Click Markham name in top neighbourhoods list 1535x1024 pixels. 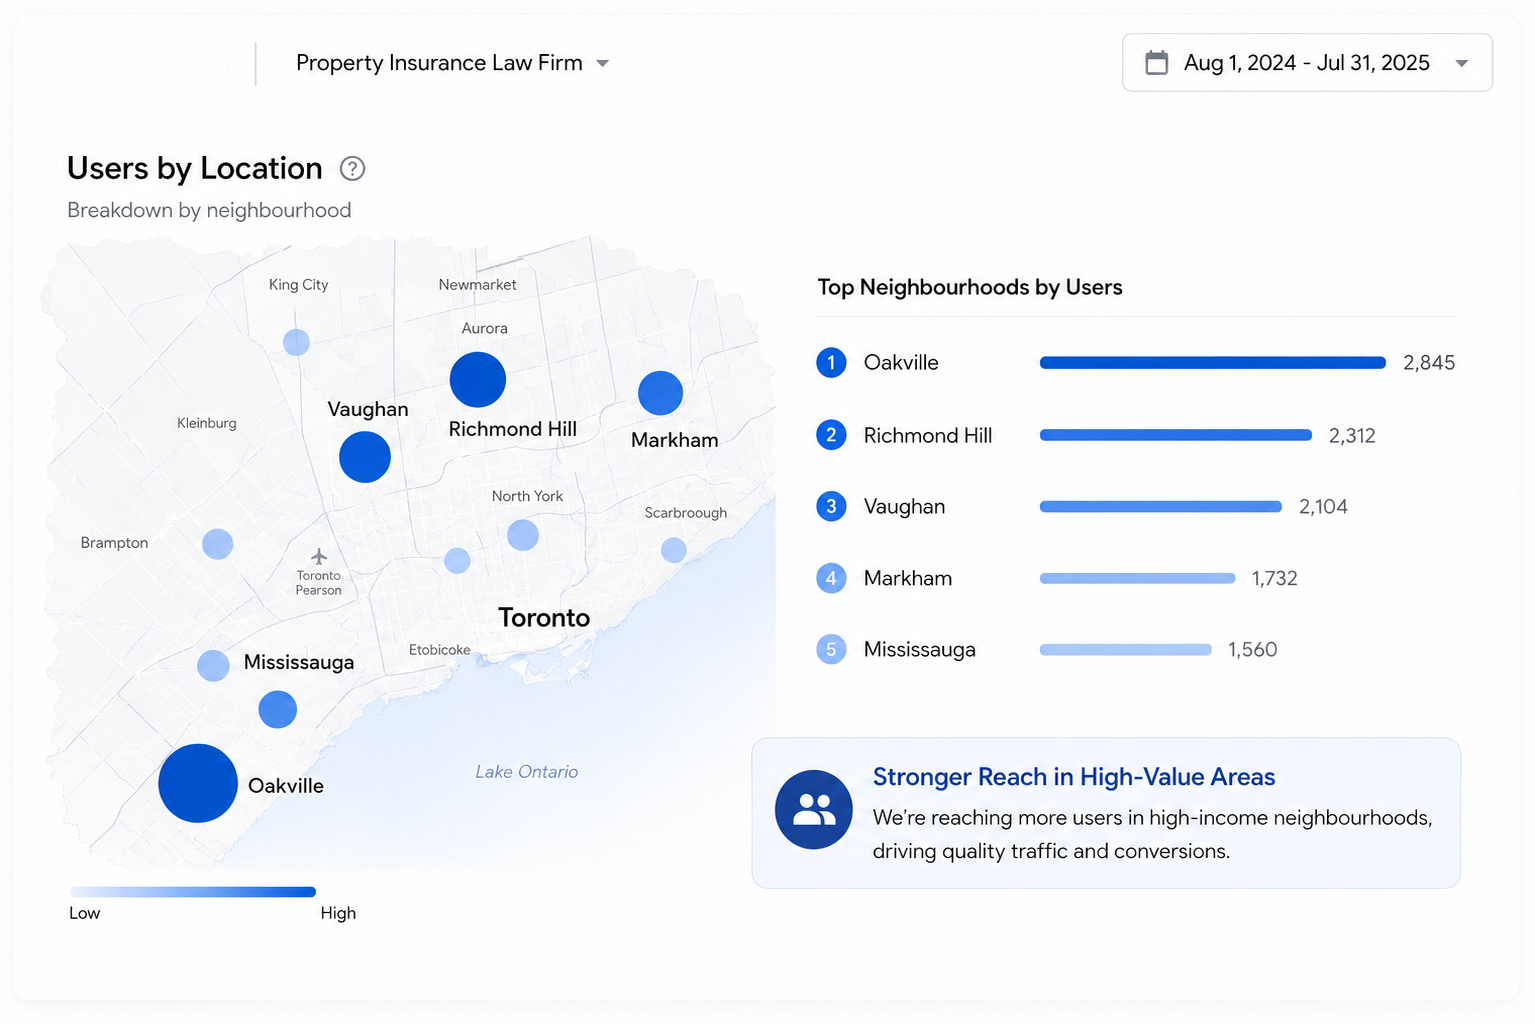[908, 578]
